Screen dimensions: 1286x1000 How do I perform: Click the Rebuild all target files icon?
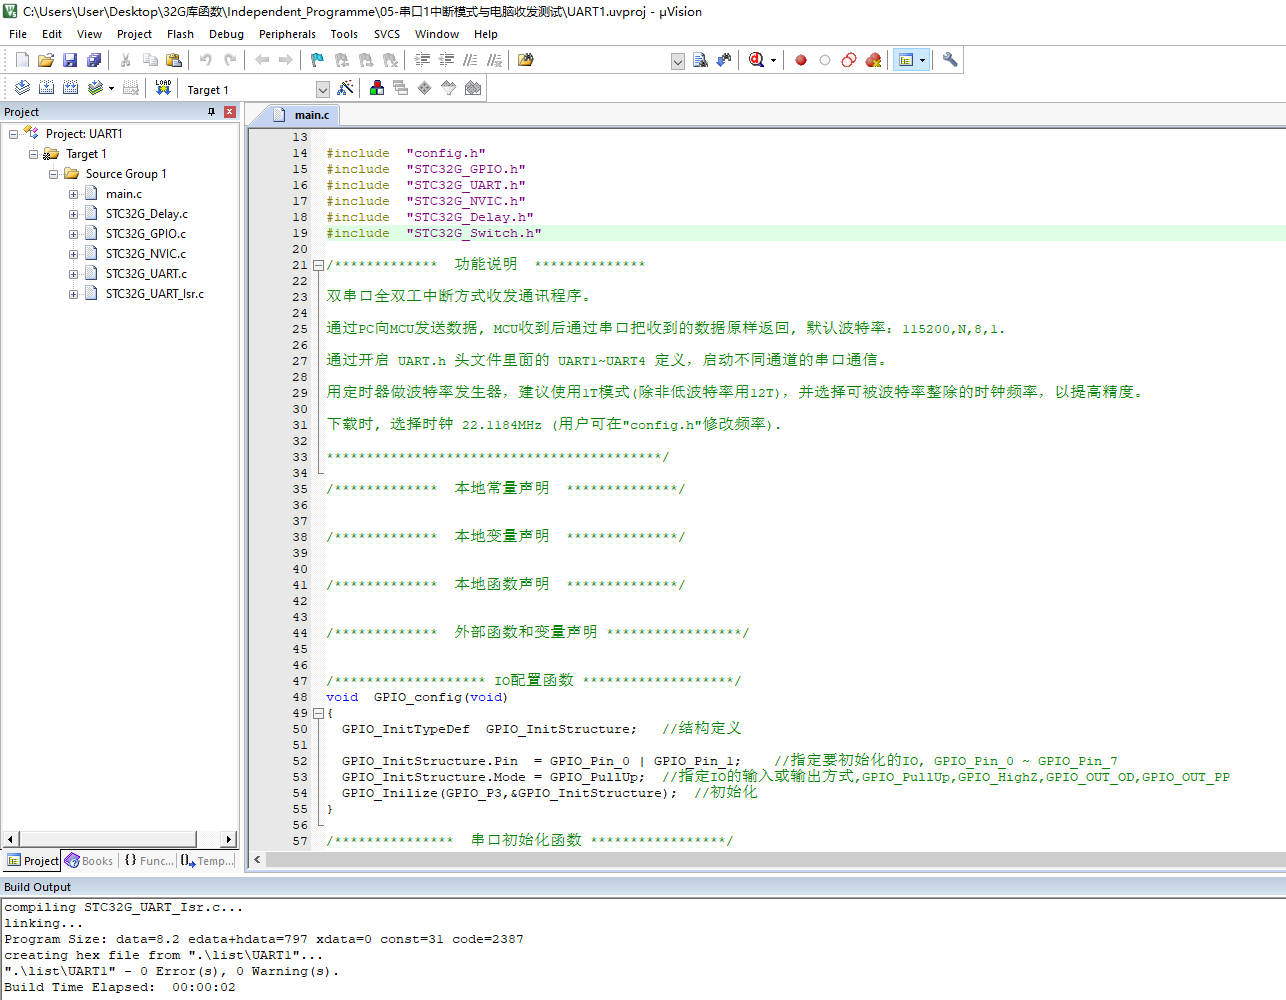tap(70, 88)
